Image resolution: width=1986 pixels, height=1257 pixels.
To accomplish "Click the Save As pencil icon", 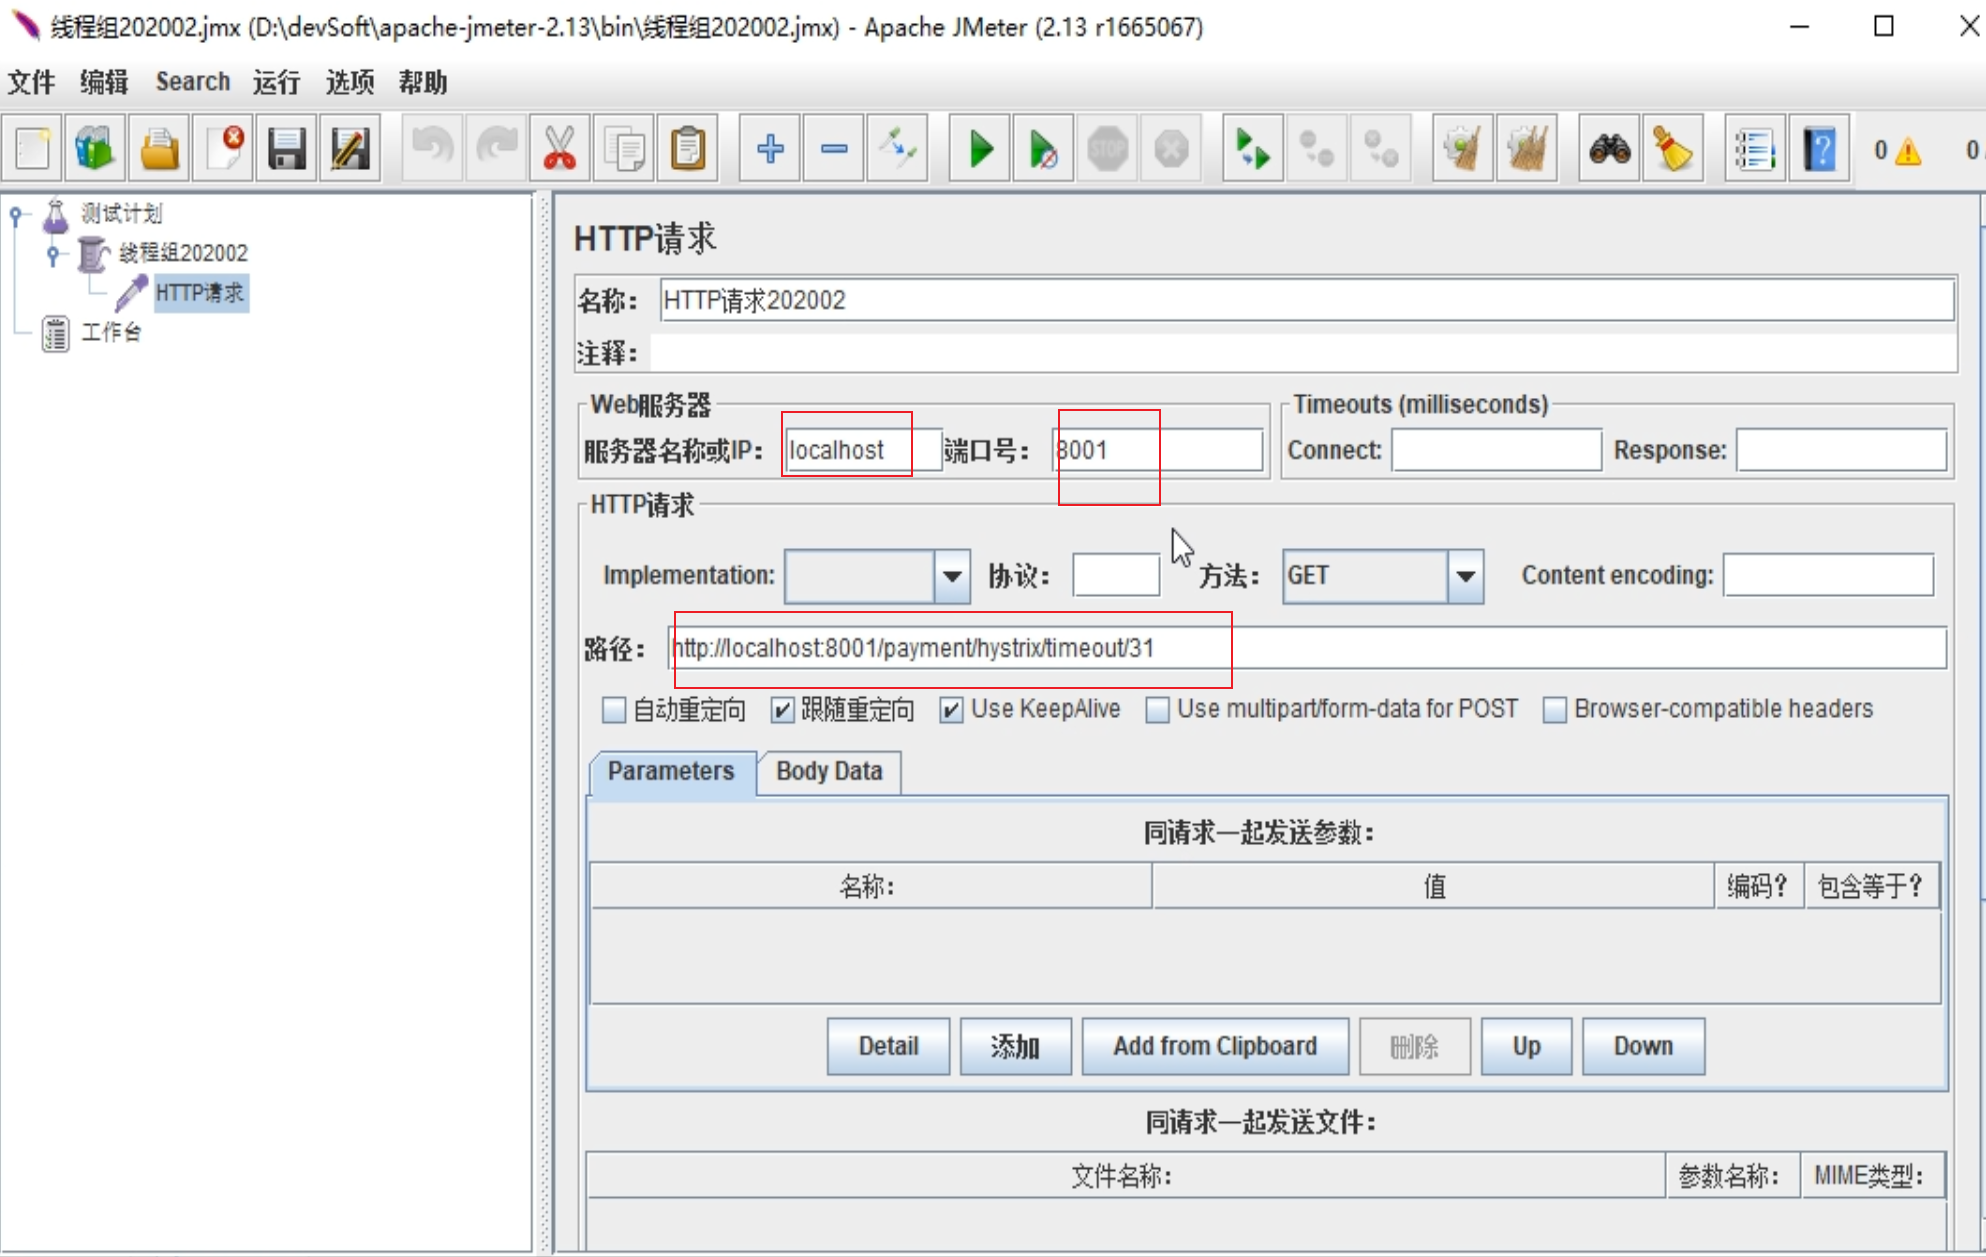I will tap(351, 150).
